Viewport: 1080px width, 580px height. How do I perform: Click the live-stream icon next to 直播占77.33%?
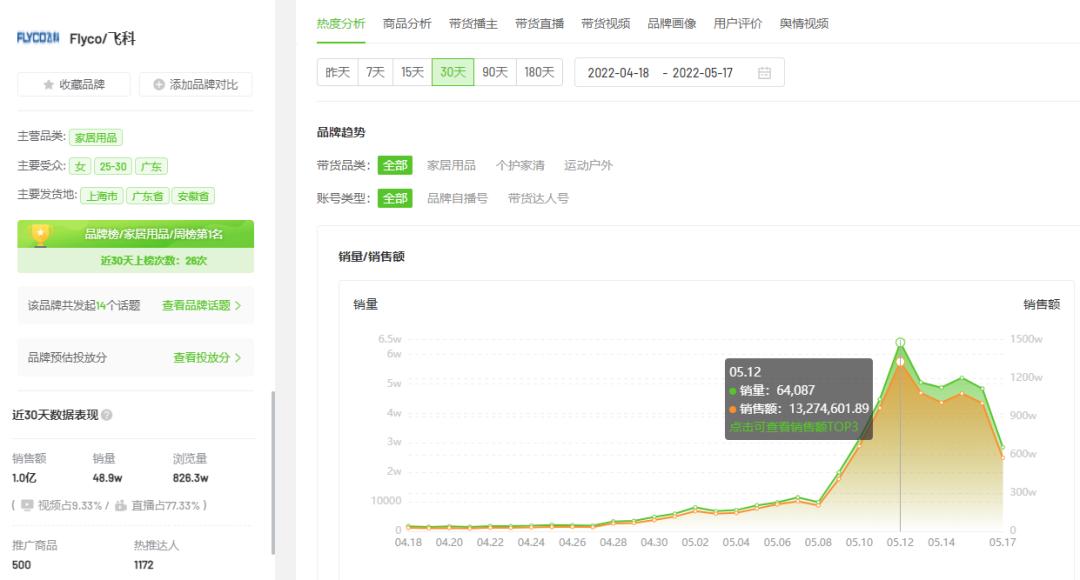point(122,505)
